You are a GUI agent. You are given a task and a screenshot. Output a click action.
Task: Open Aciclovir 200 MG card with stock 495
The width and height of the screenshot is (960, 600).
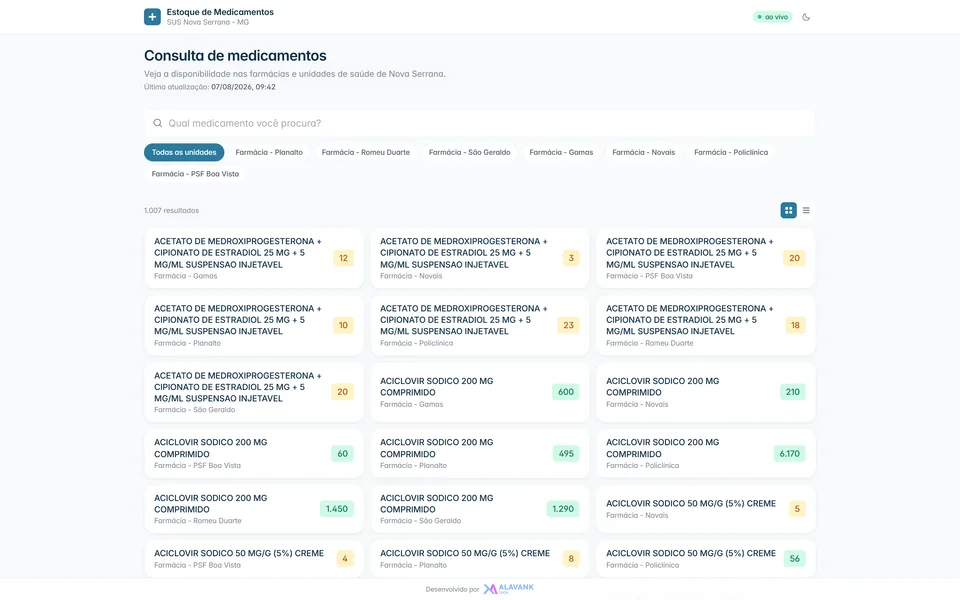pos(480,454)
